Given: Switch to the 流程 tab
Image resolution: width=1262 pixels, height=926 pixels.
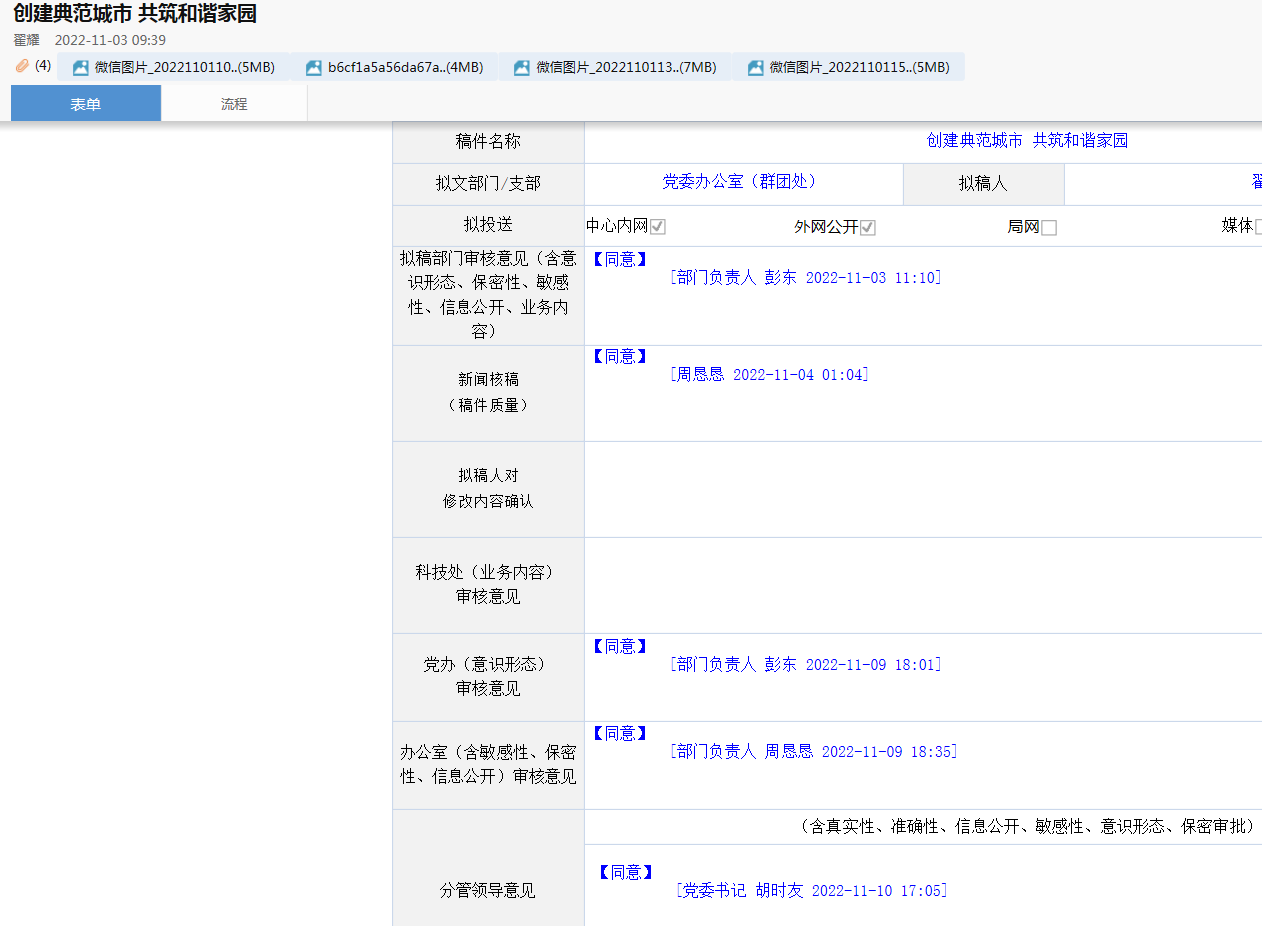Looking at the screenshot, I should coord(234,104).
